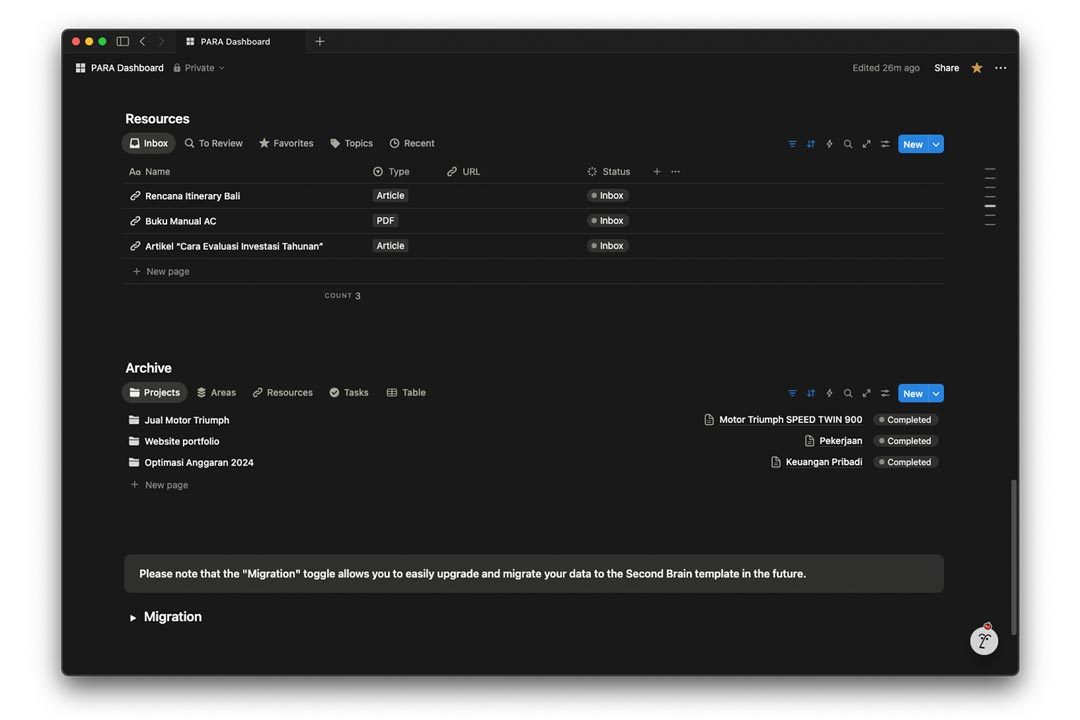Click the sort icon in Resources toolbar
Viewport: 1080px width, 720px height.
click(811, 144)
